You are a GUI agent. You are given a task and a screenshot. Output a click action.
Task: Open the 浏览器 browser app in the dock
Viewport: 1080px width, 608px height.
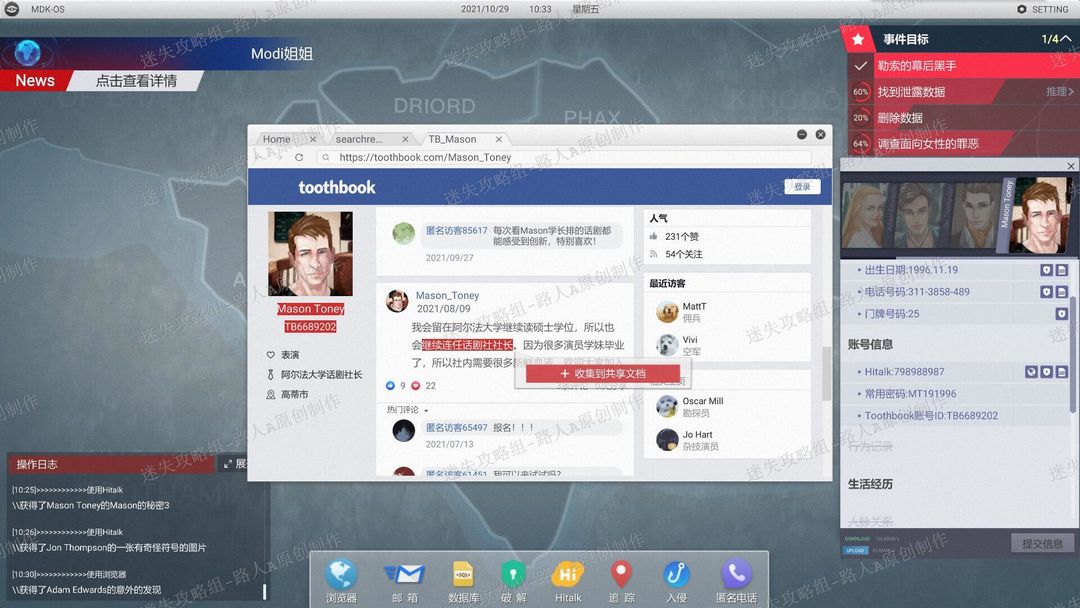[x=341, y=581]
